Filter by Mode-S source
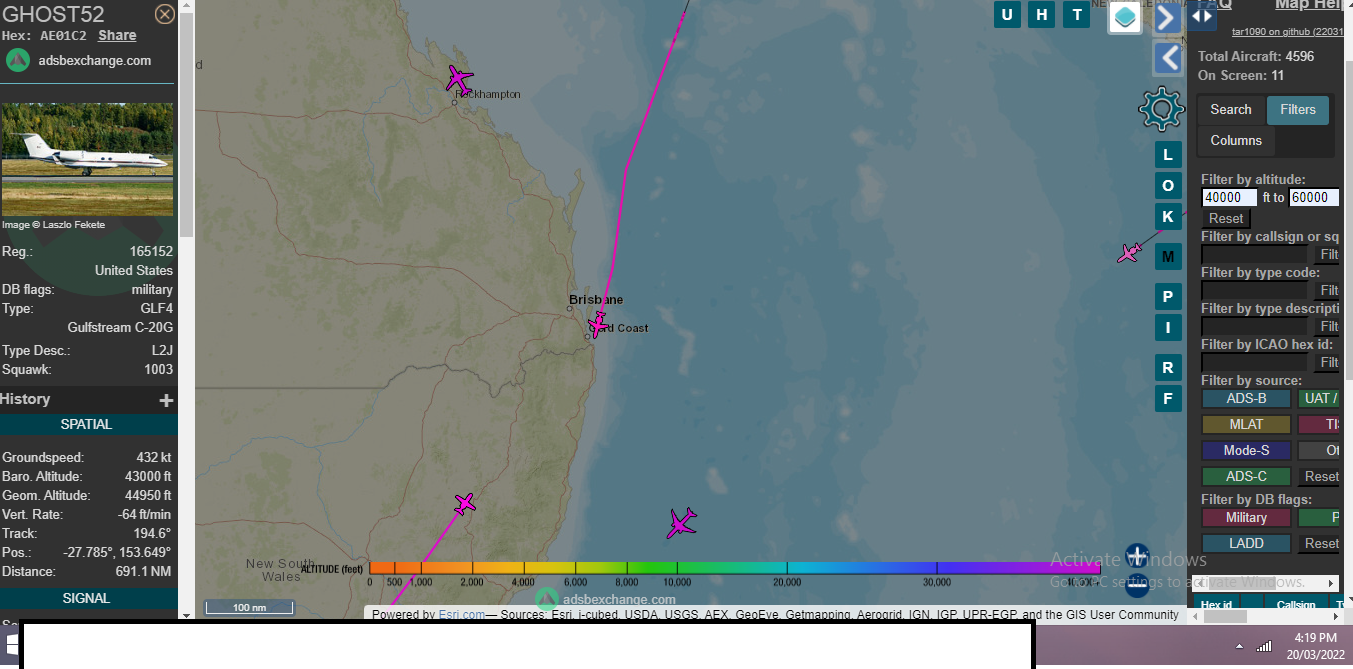The height and width of the screenshot is (669, 1353). 1246,451
